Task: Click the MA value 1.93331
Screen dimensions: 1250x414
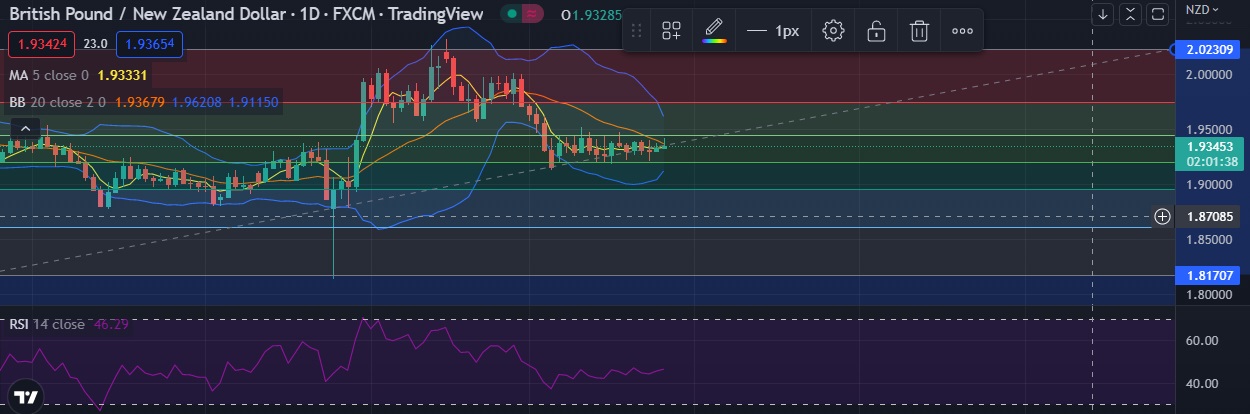Action: click(123, 75)
